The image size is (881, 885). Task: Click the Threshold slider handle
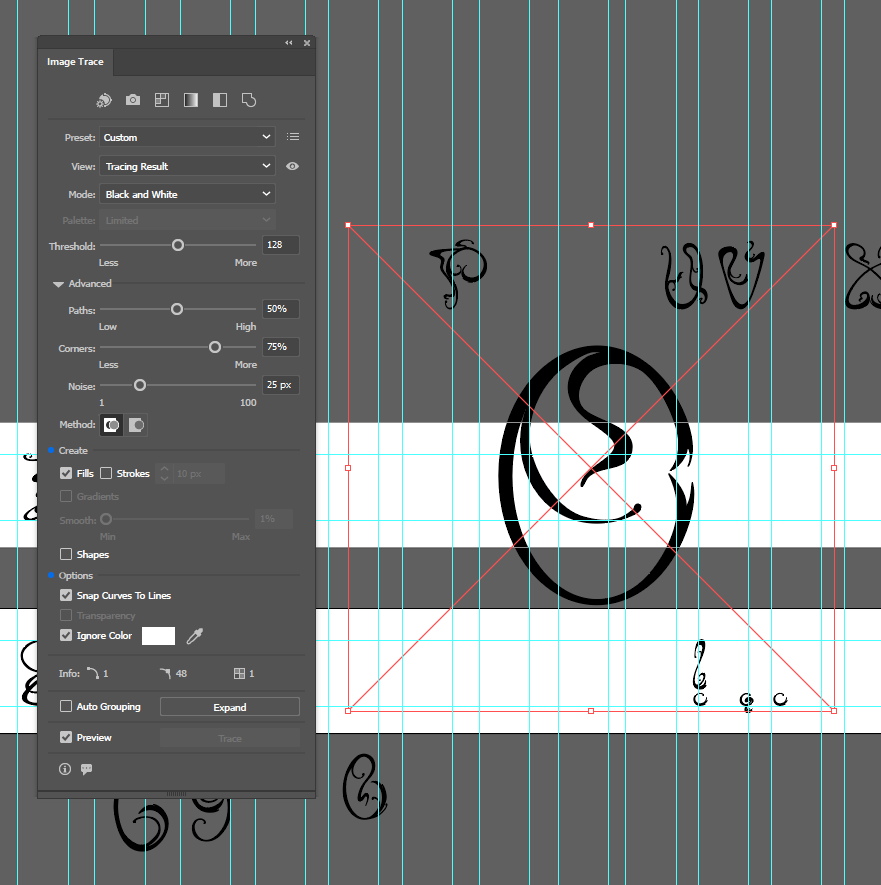[x=178, y=245]
